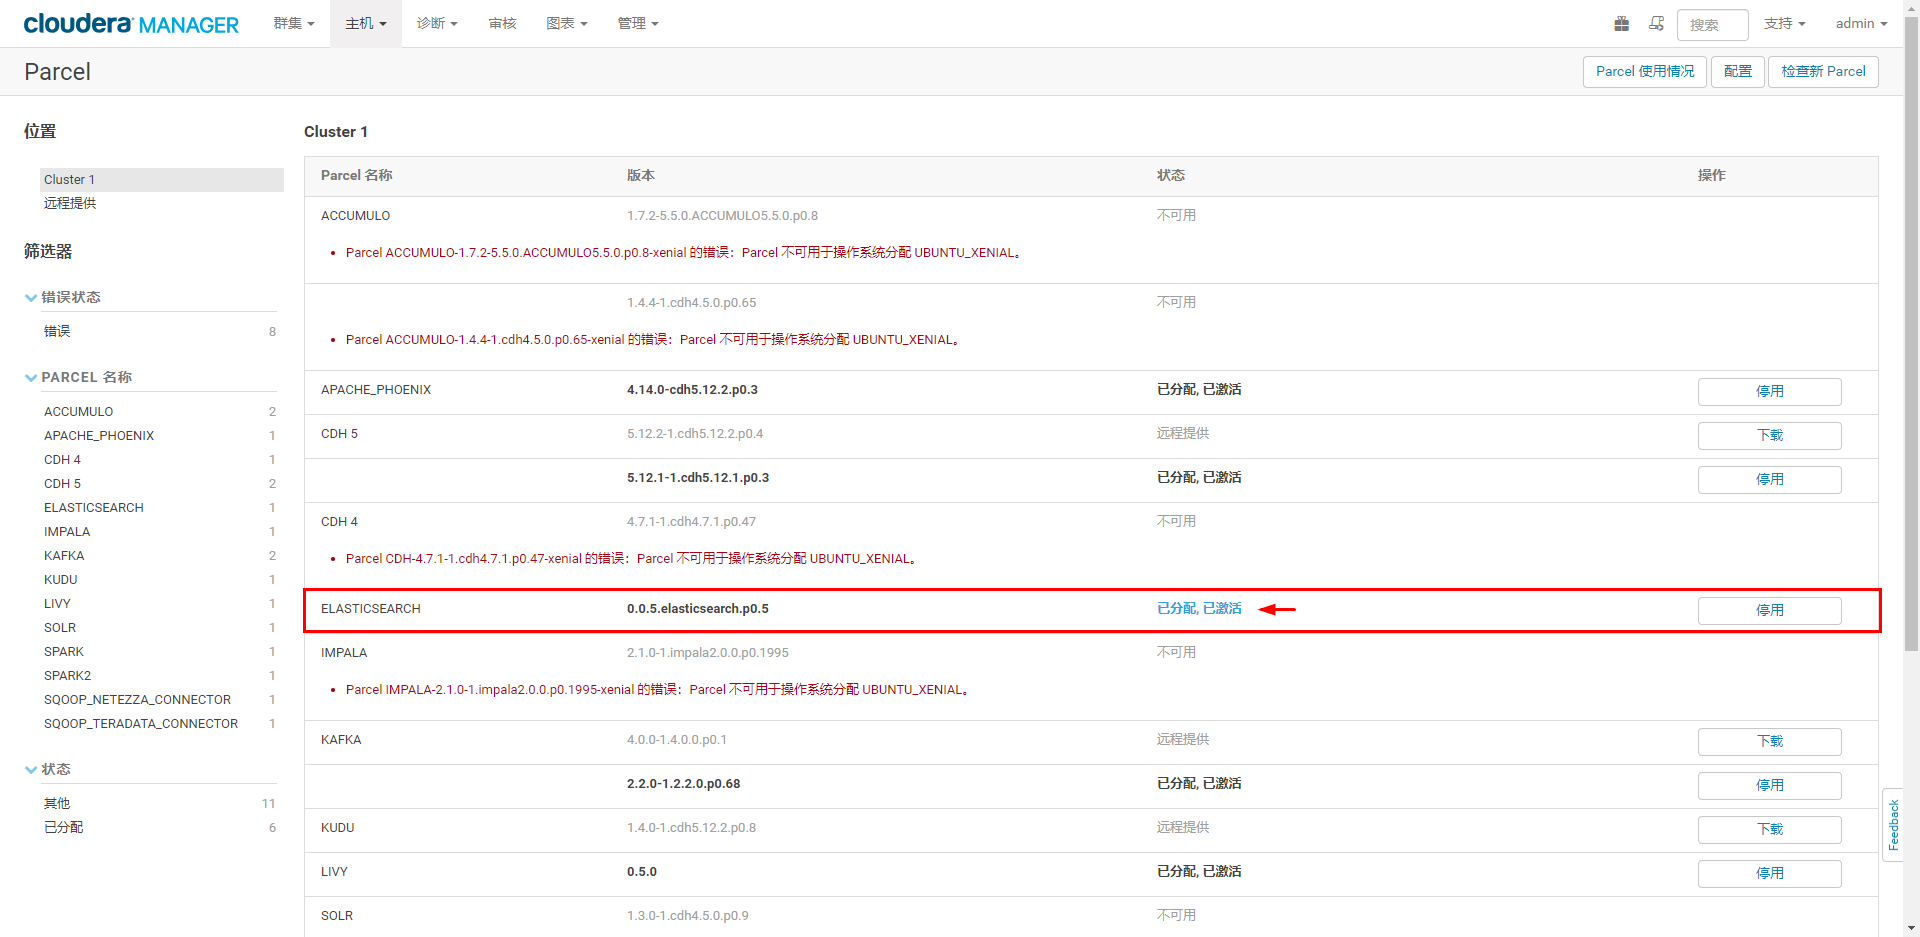Filter parcels by KAFKA

[x=64, y=556]
